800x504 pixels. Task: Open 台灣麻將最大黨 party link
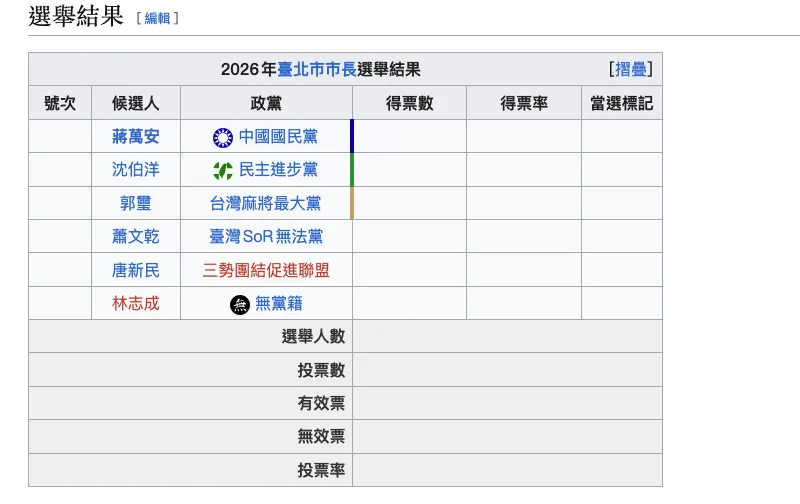click(x=266, y=203)
